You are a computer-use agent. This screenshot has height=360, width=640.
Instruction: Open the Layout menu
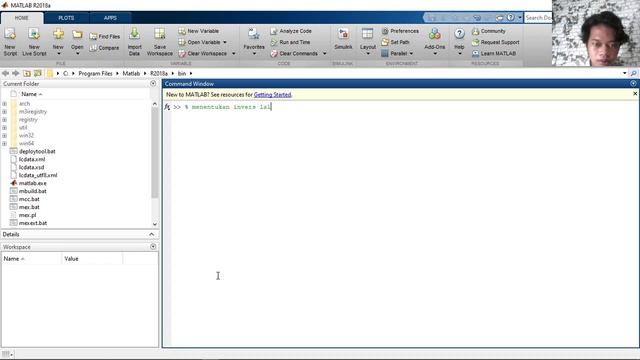[367, 42]
